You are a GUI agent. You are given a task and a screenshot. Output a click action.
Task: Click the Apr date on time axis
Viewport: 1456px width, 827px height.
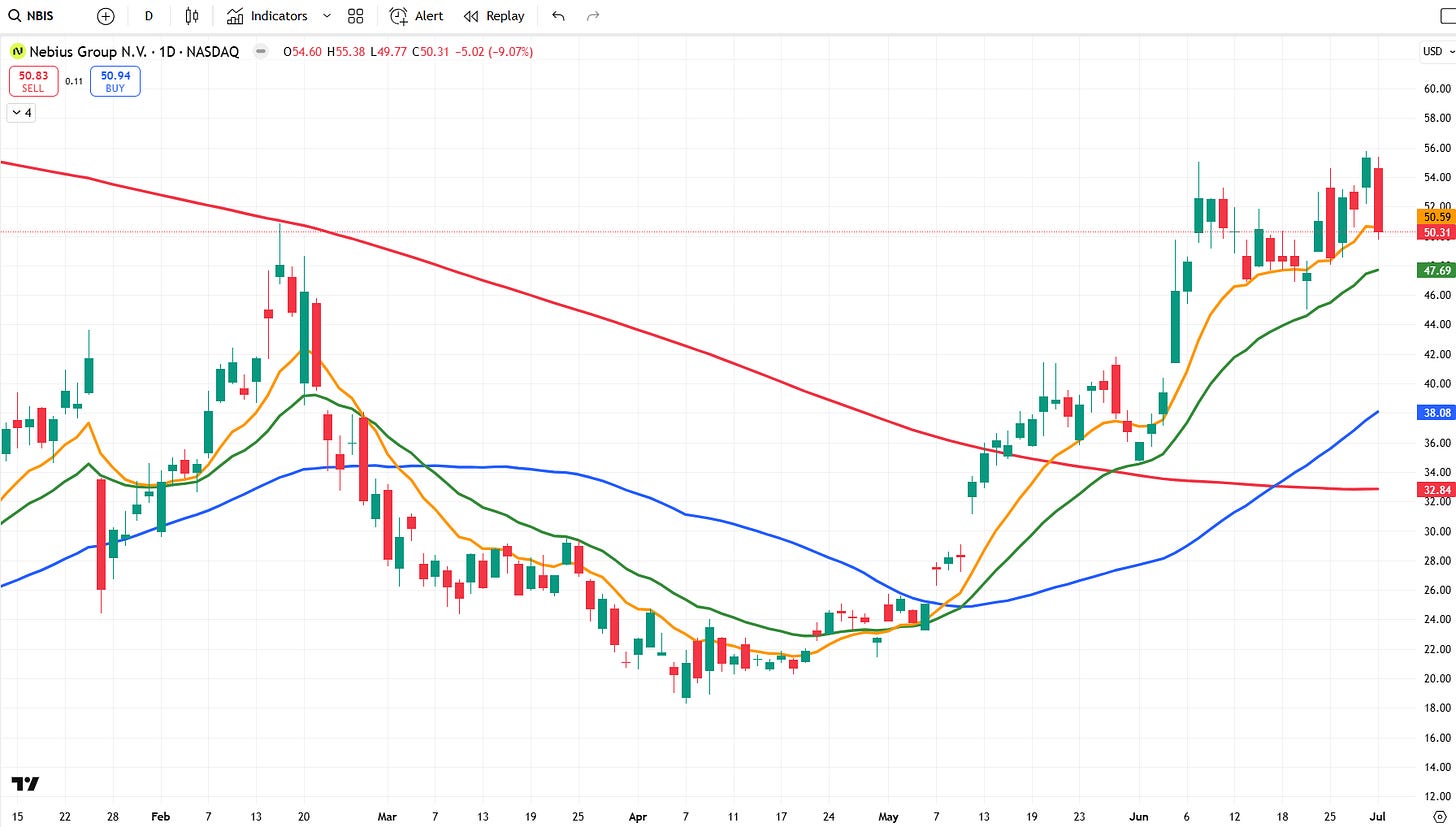point(640,816)
